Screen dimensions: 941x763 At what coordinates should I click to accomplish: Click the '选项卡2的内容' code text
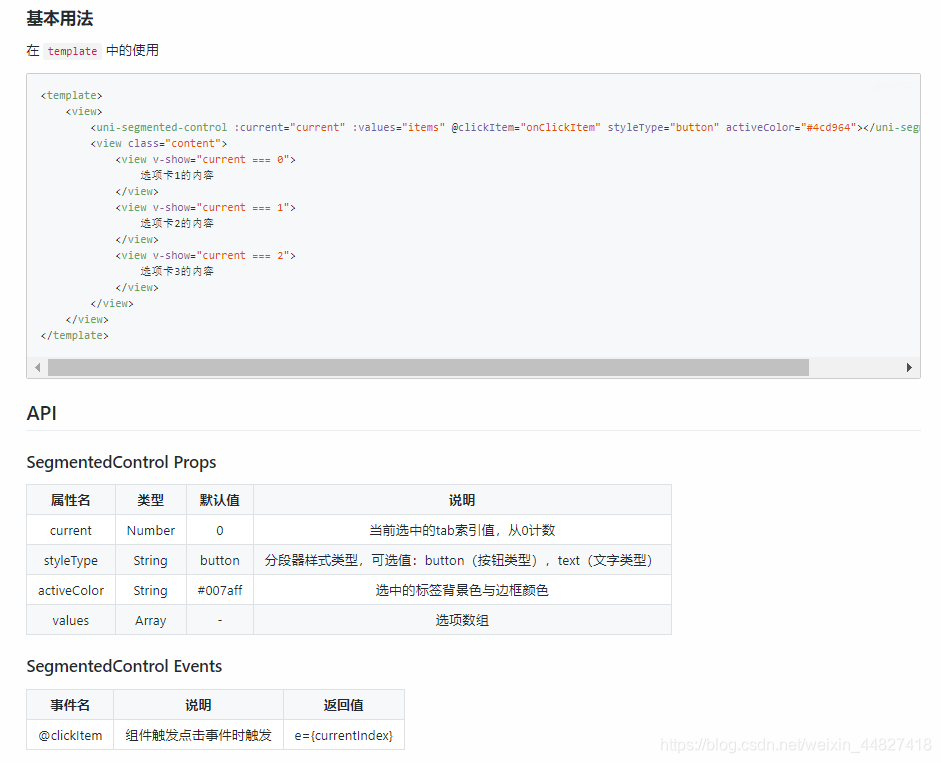(x=177, y=223)
